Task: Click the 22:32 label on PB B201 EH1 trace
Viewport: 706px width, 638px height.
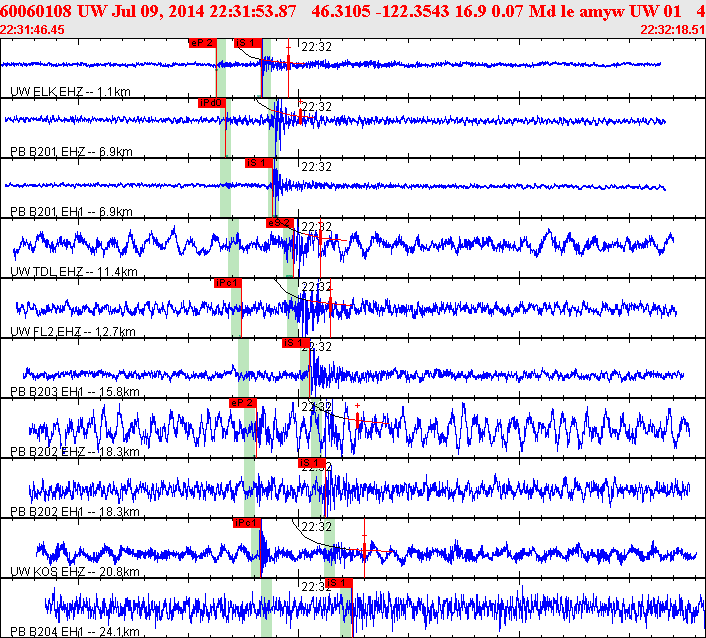Action: pyautogui.click(x=317, y=167)
